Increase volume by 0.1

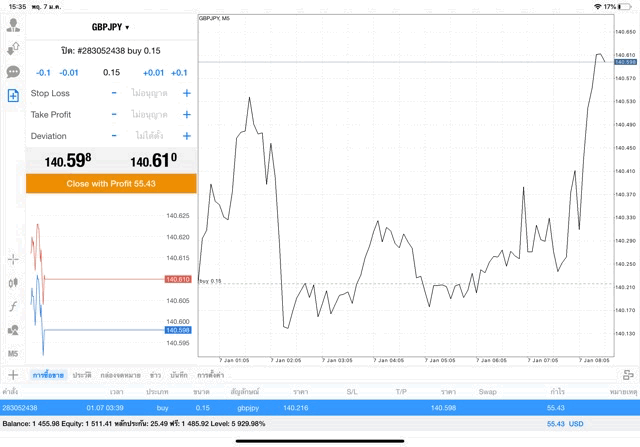click(x=179, y=73)
